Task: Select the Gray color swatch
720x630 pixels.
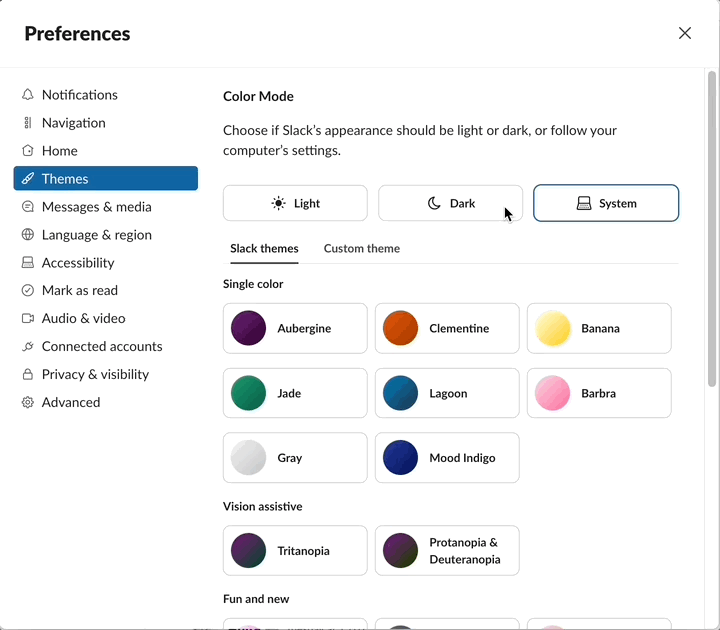Action: coord(248,458)
